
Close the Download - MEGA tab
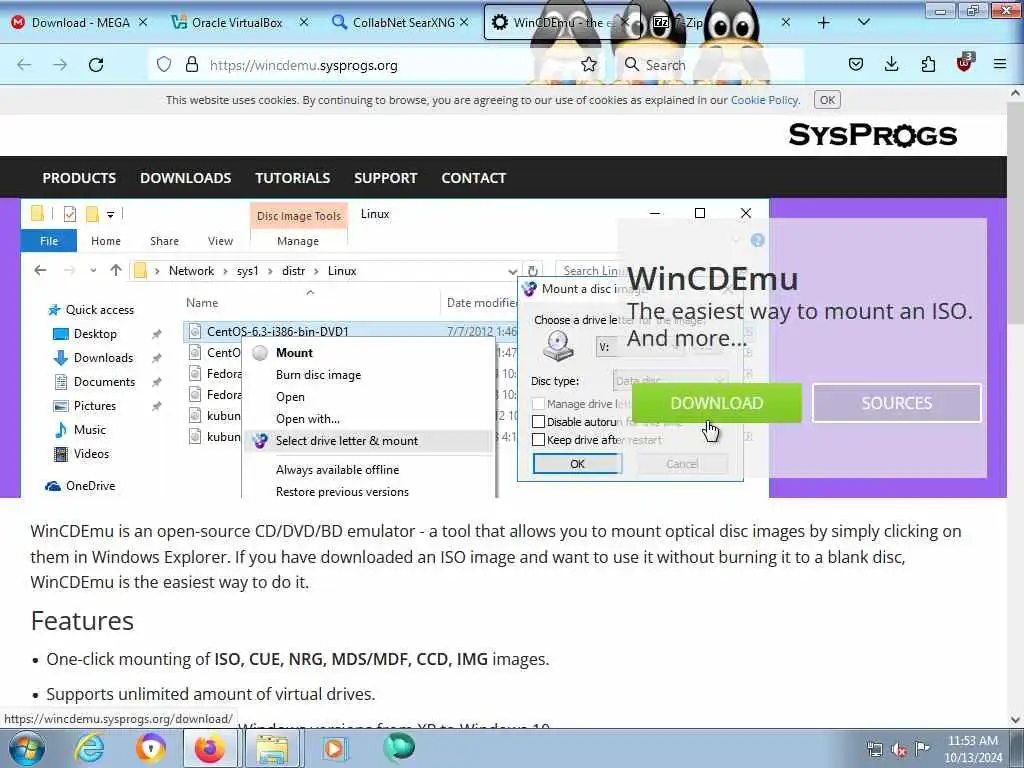143,23
